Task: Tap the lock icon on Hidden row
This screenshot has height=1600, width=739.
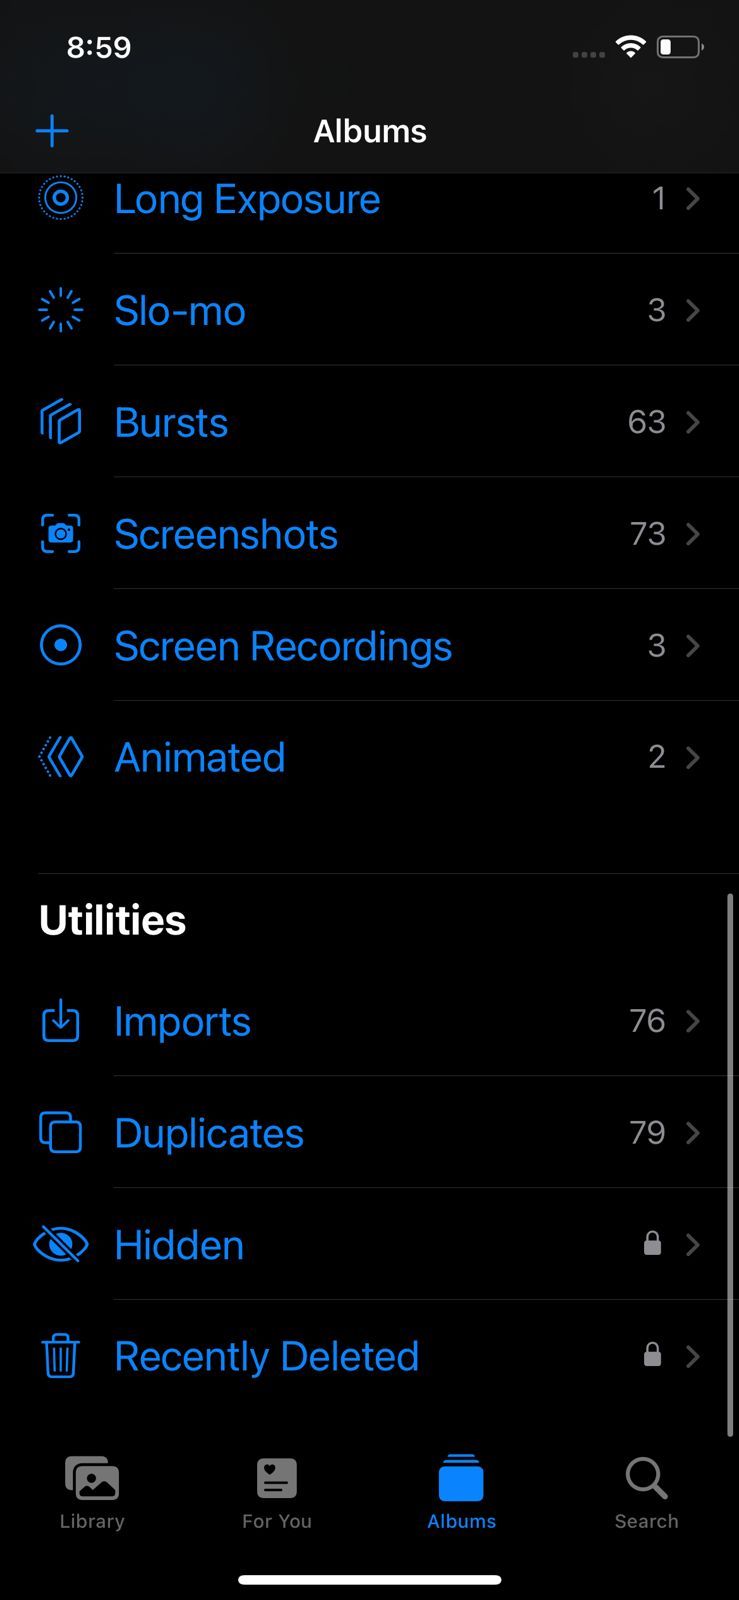Action: pos(652,1244)
